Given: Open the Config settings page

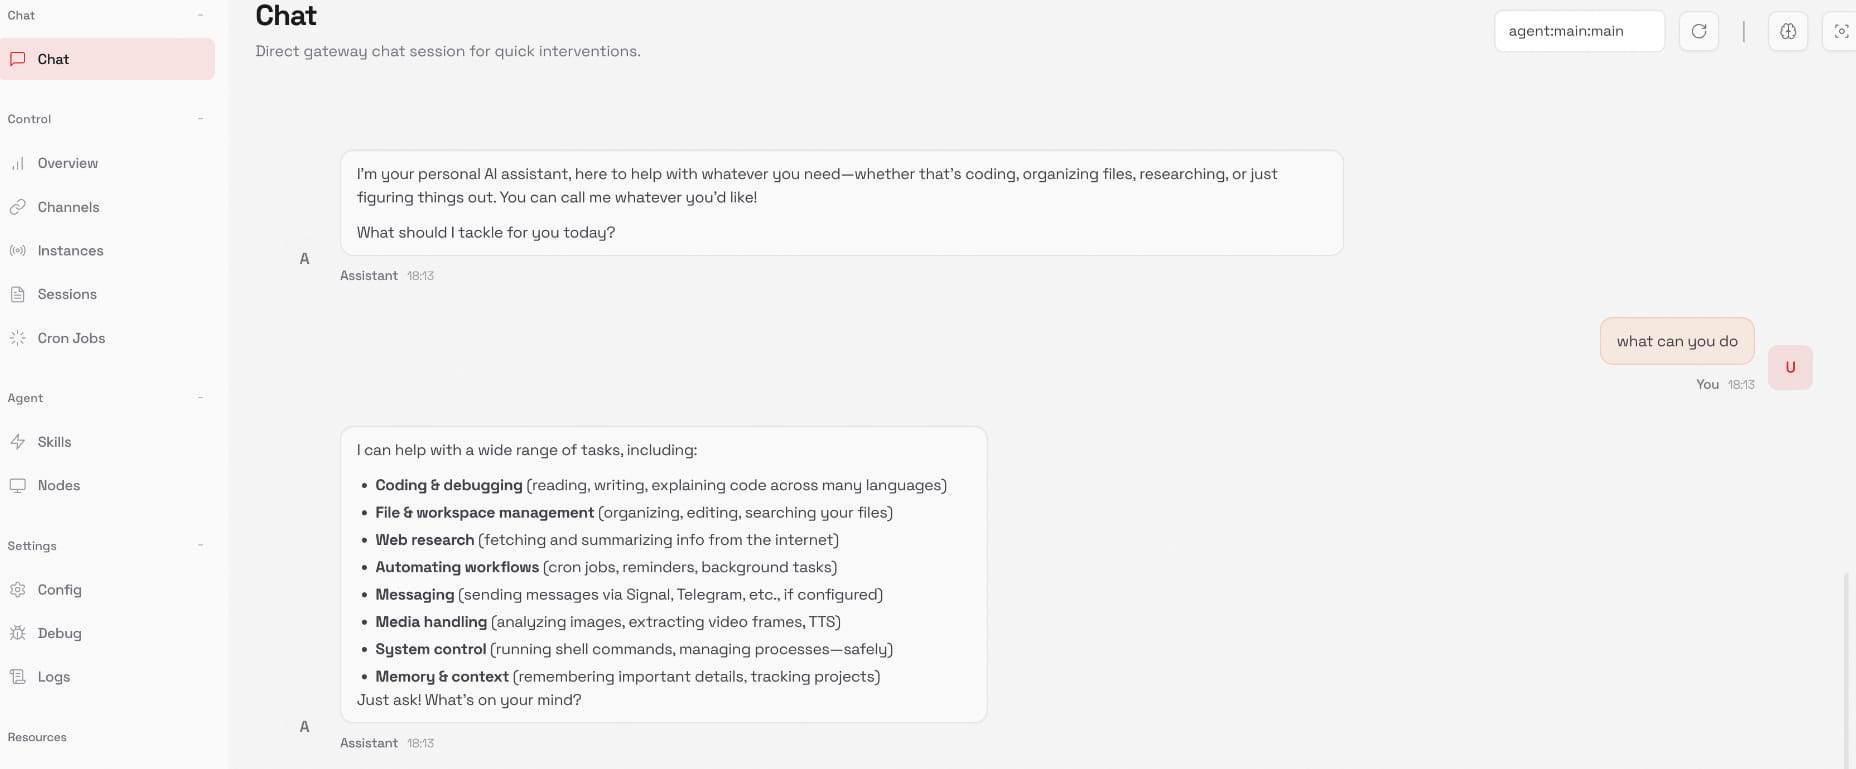Looking at the screenshot, I should point(59,590).
